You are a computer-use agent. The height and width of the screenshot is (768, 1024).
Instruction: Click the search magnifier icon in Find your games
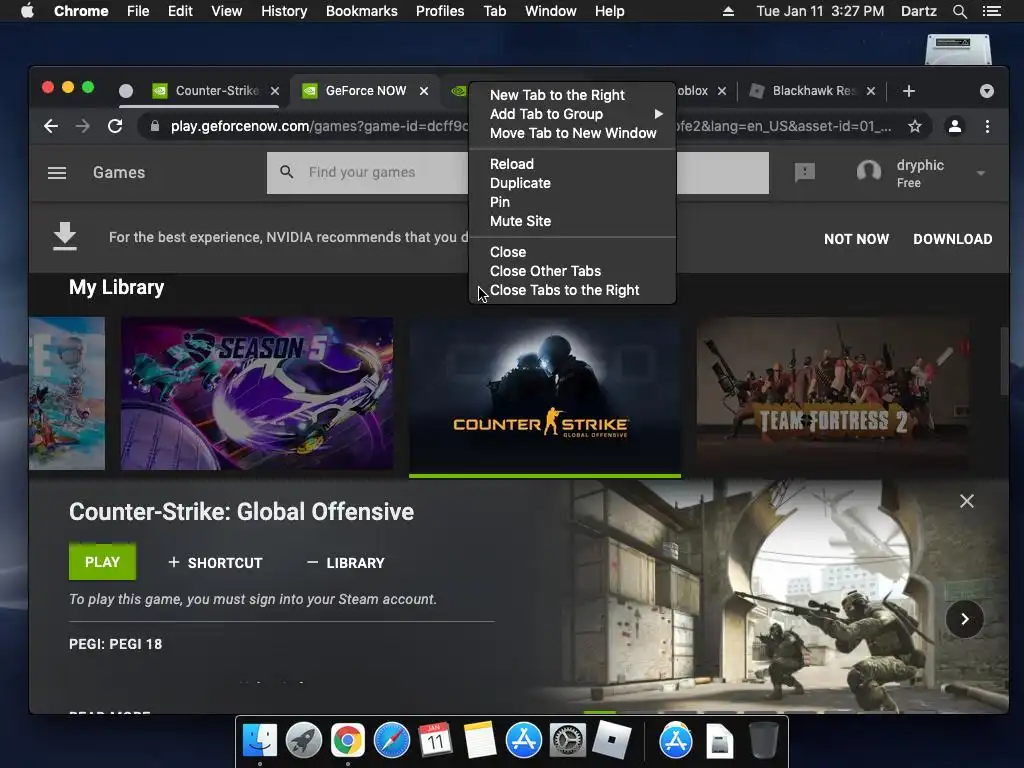coord(286,172)
